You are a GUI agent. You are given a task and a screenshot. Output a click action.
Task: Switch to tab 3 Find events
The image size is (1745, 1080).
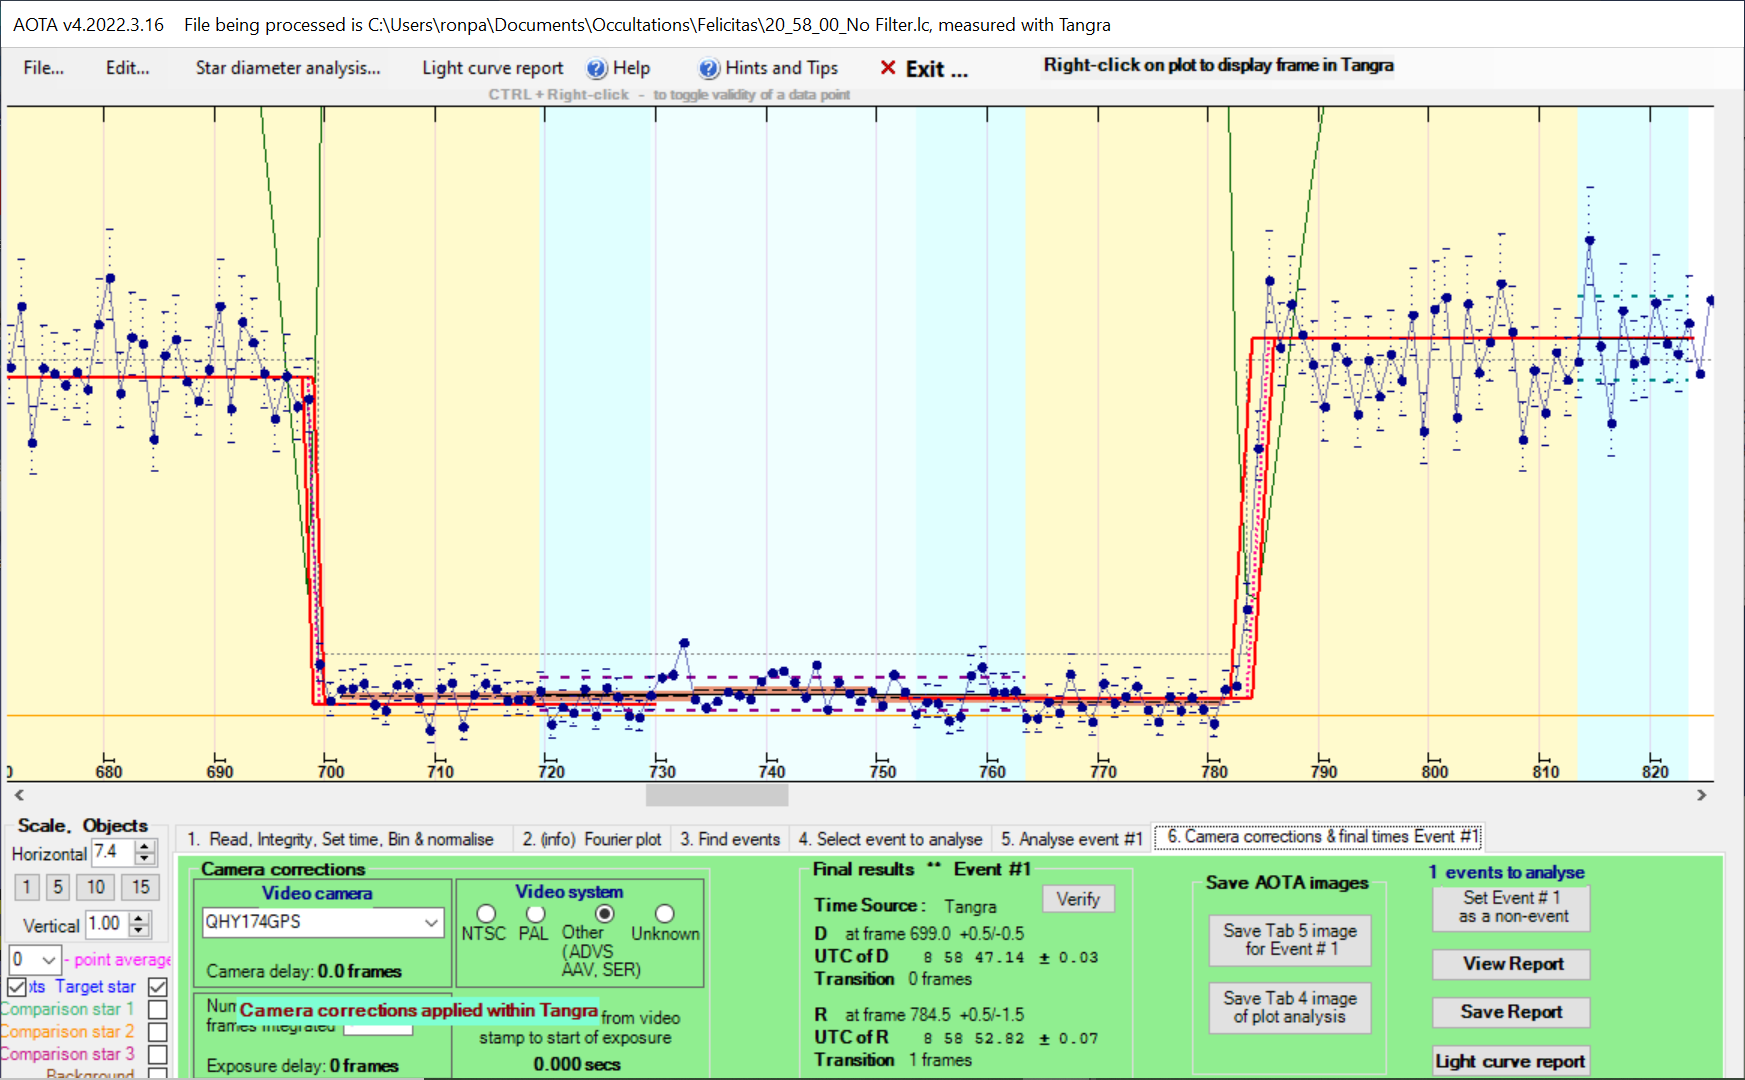point(730,839)
